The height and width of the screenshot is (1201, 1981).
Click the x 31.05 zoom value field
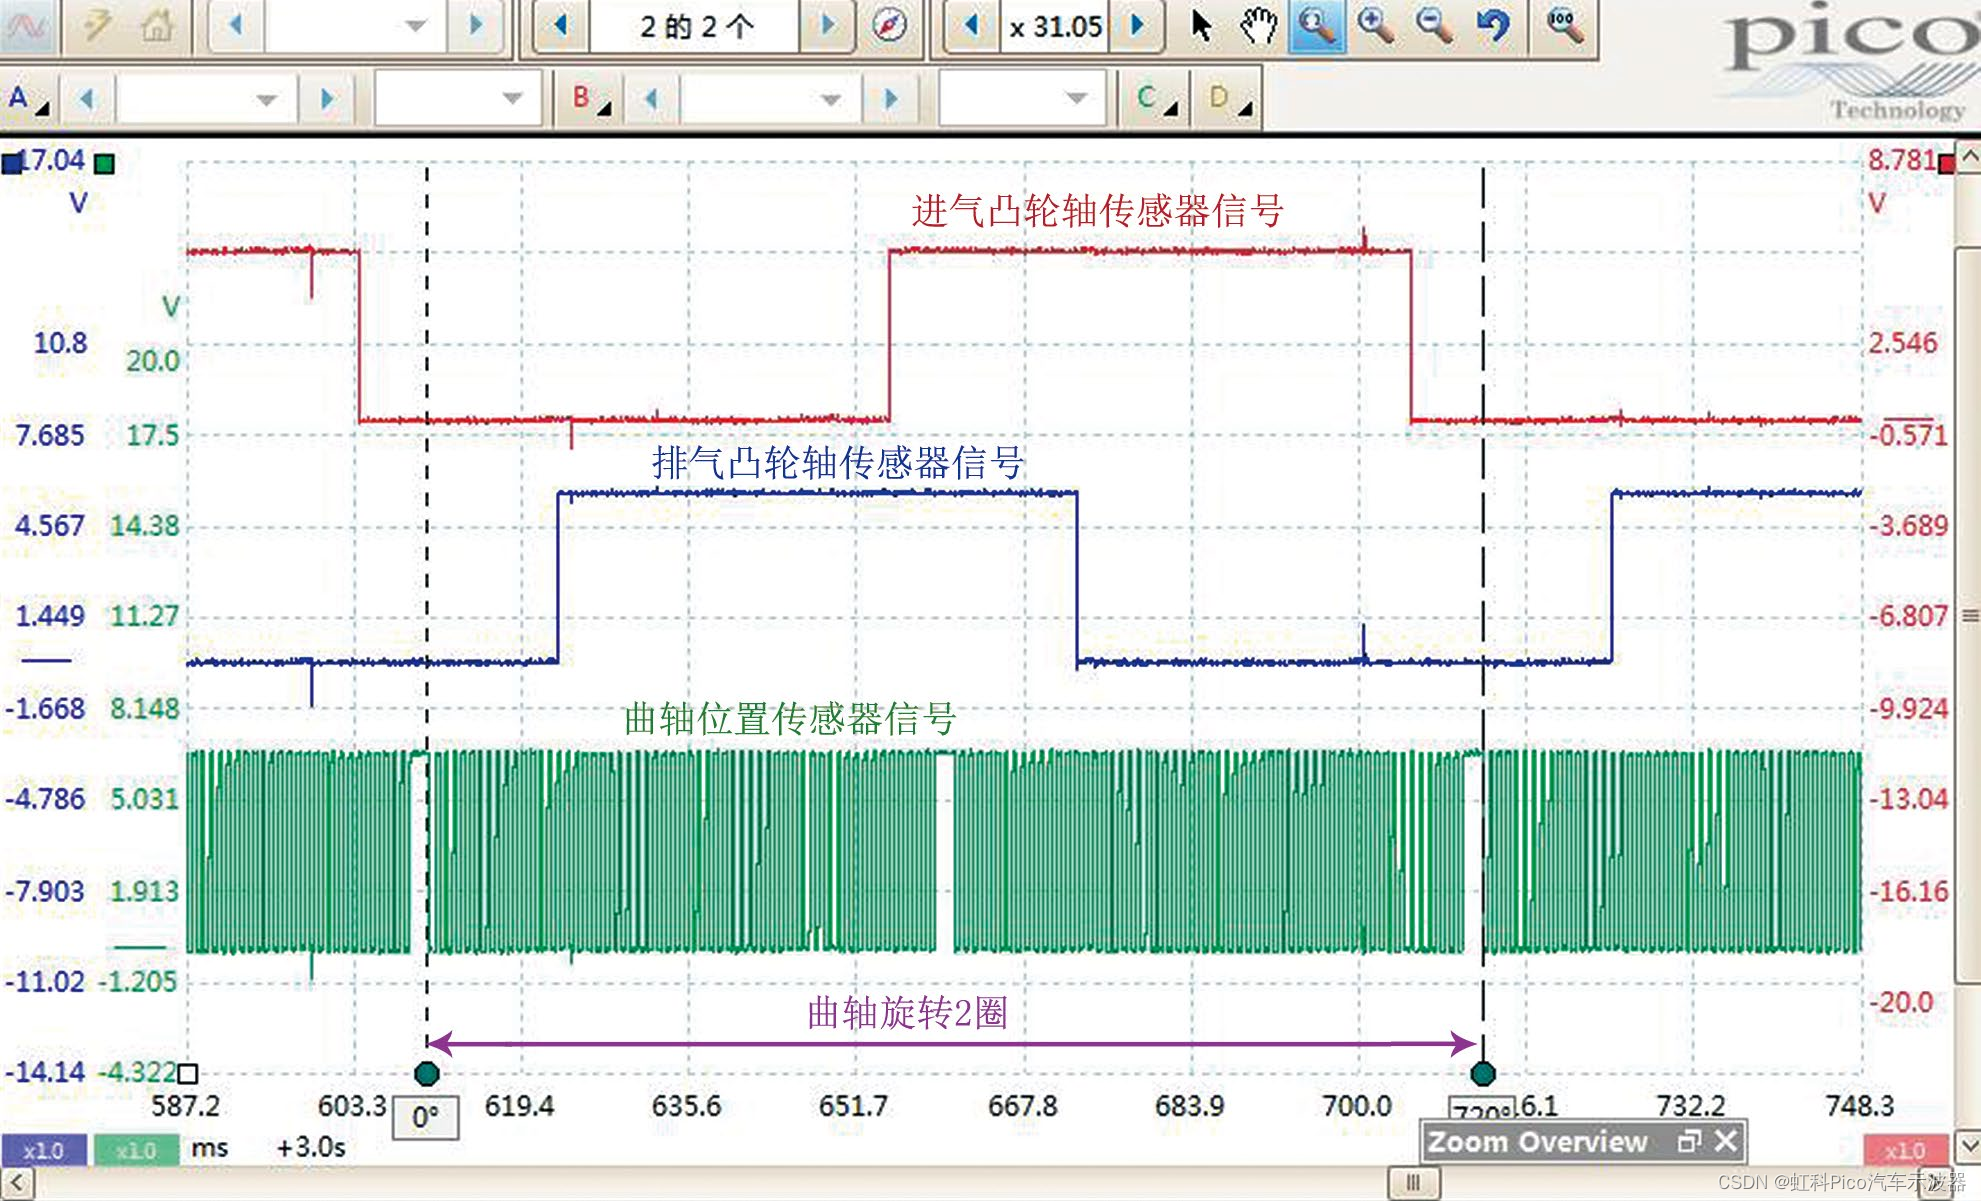click(1055, 26)
